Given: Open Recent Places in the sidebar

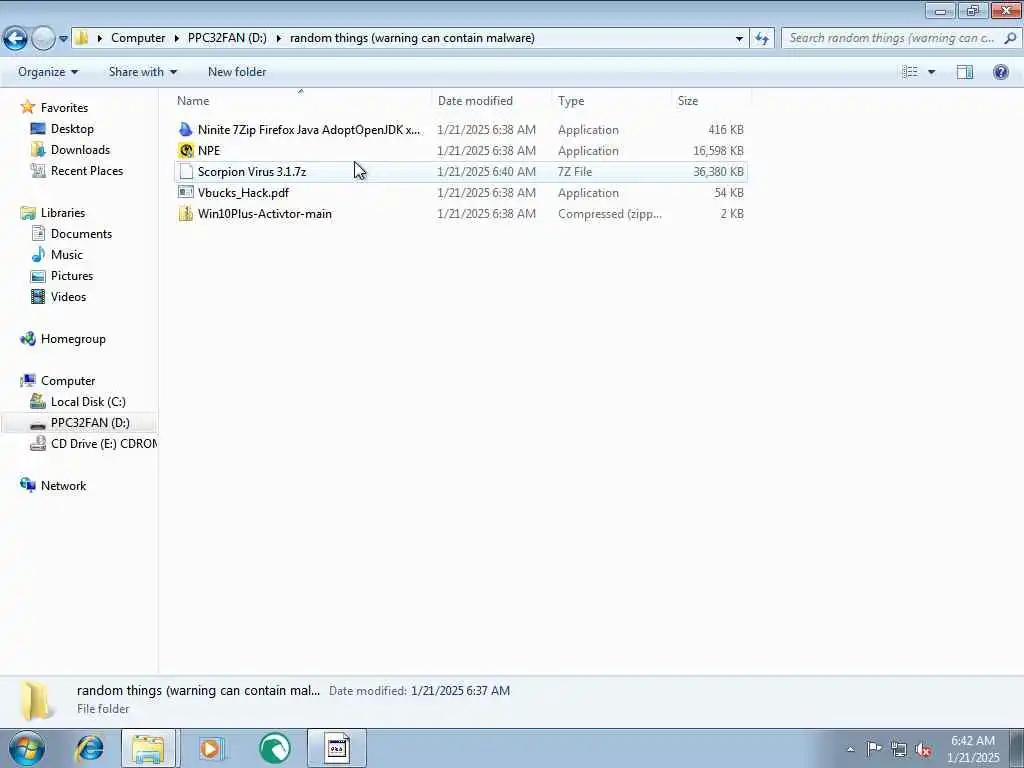Looking at the screenshot, I should pyautogui.click(x=87, y=170).
